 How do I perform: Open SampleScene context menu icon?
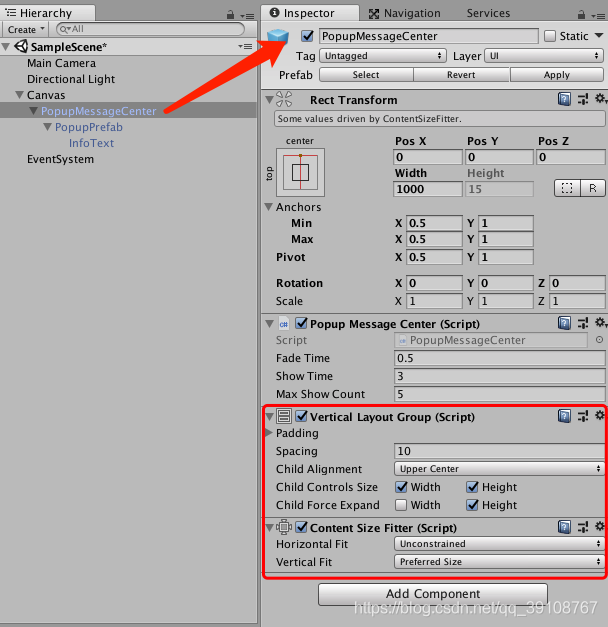[x=245, y=47]
